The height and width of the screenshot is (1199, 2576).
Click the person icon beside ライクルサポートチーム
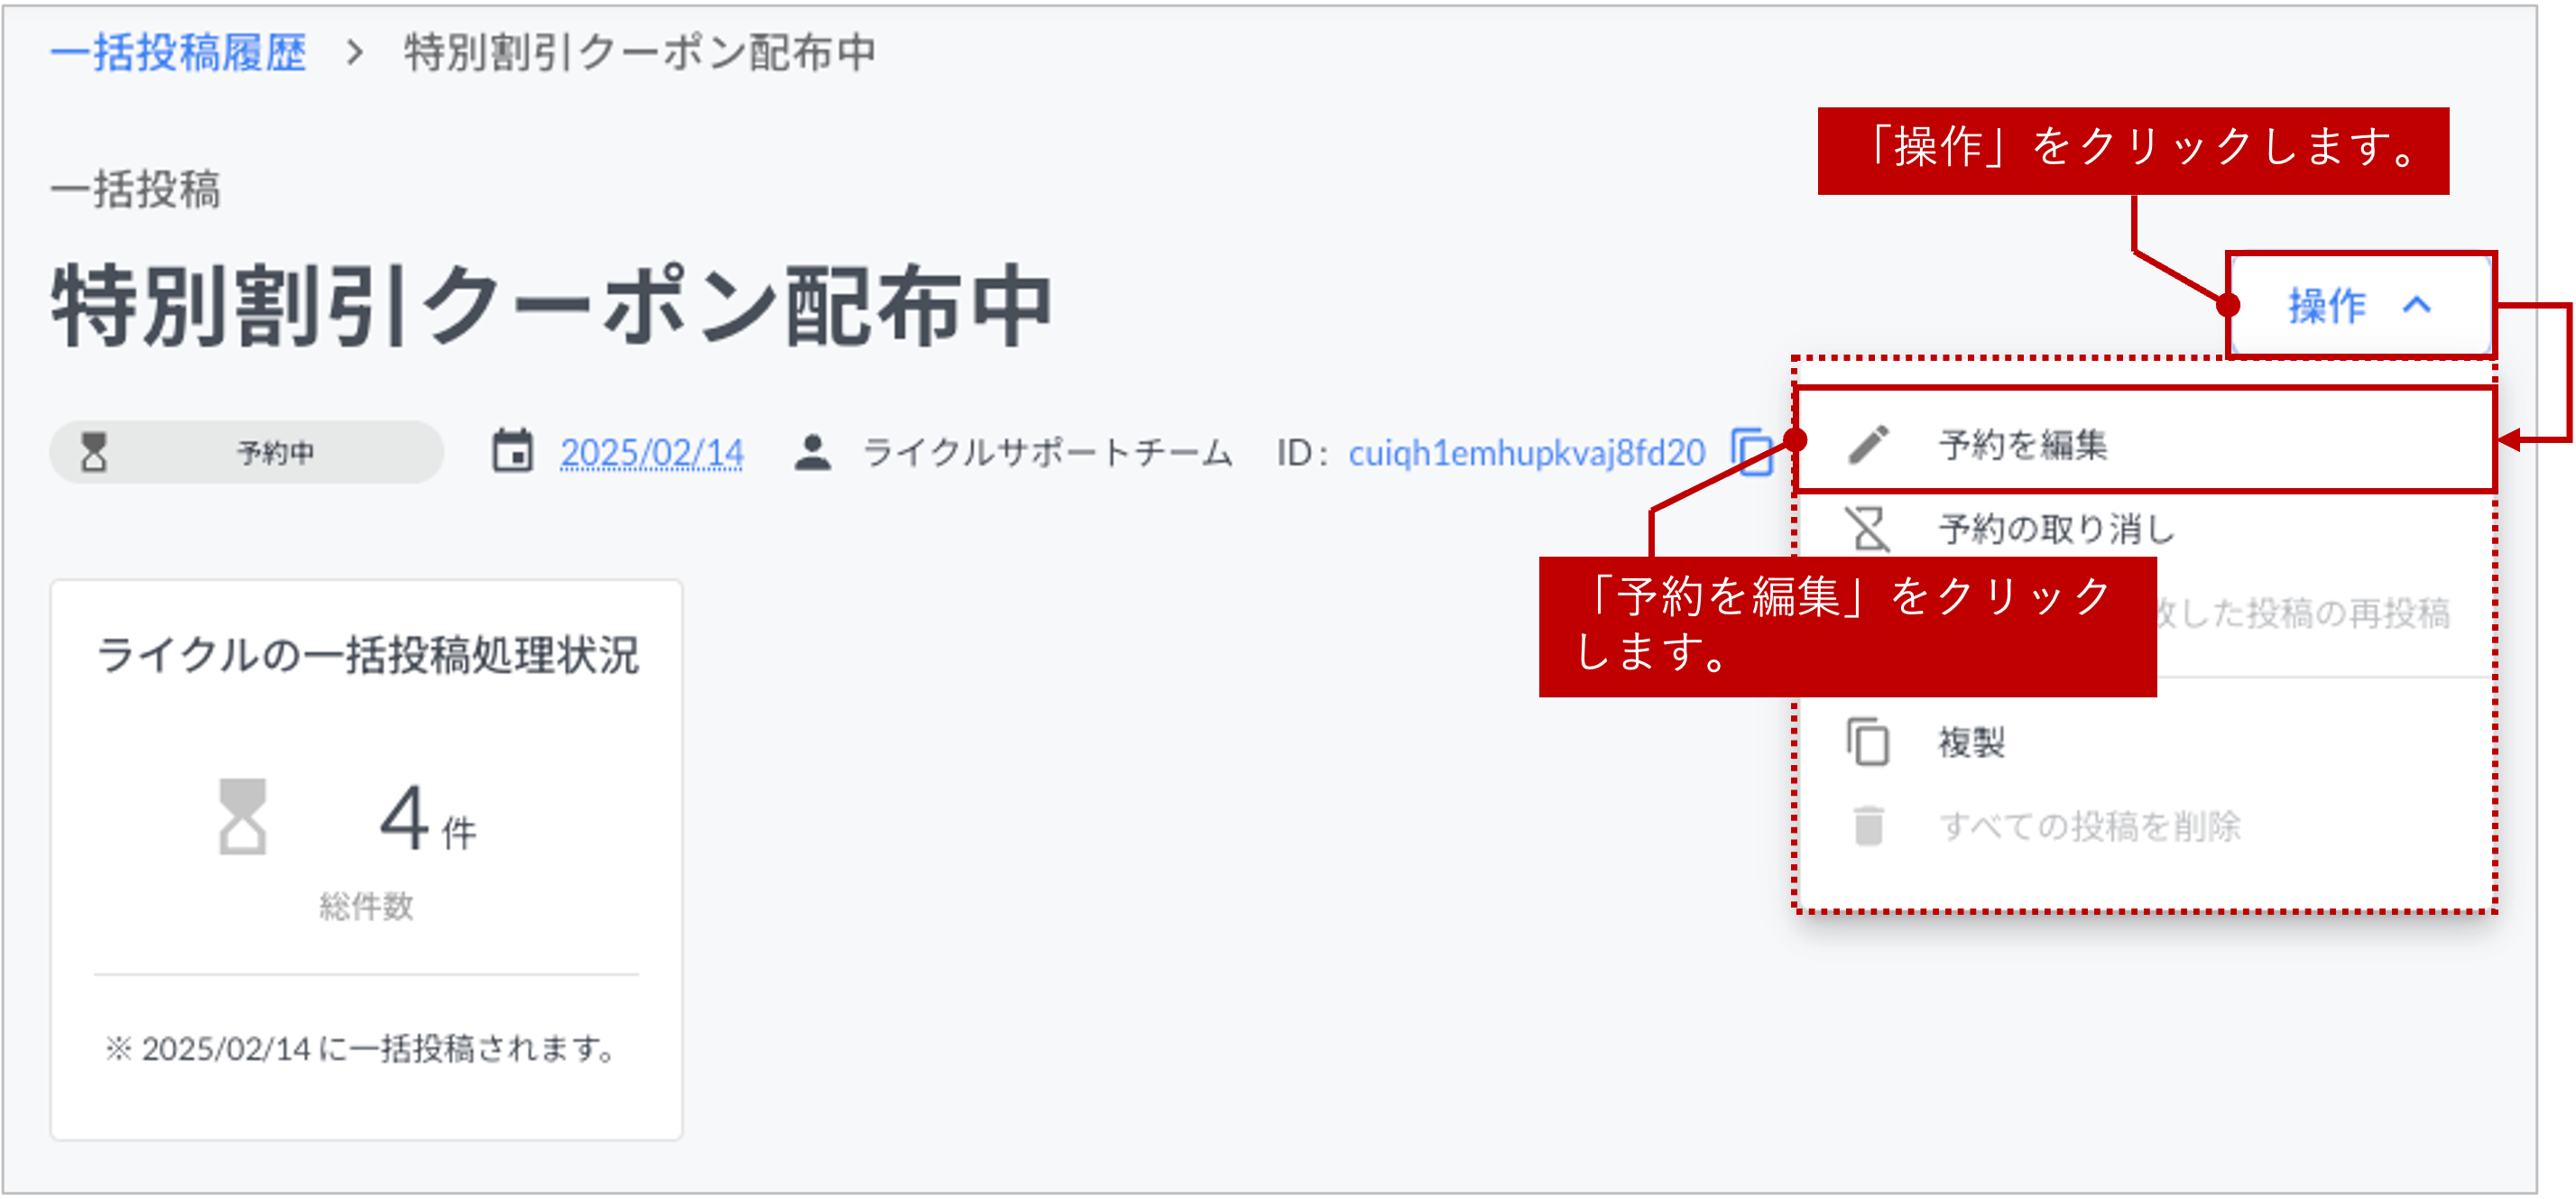pyautogui.click(x=813, y=451)
